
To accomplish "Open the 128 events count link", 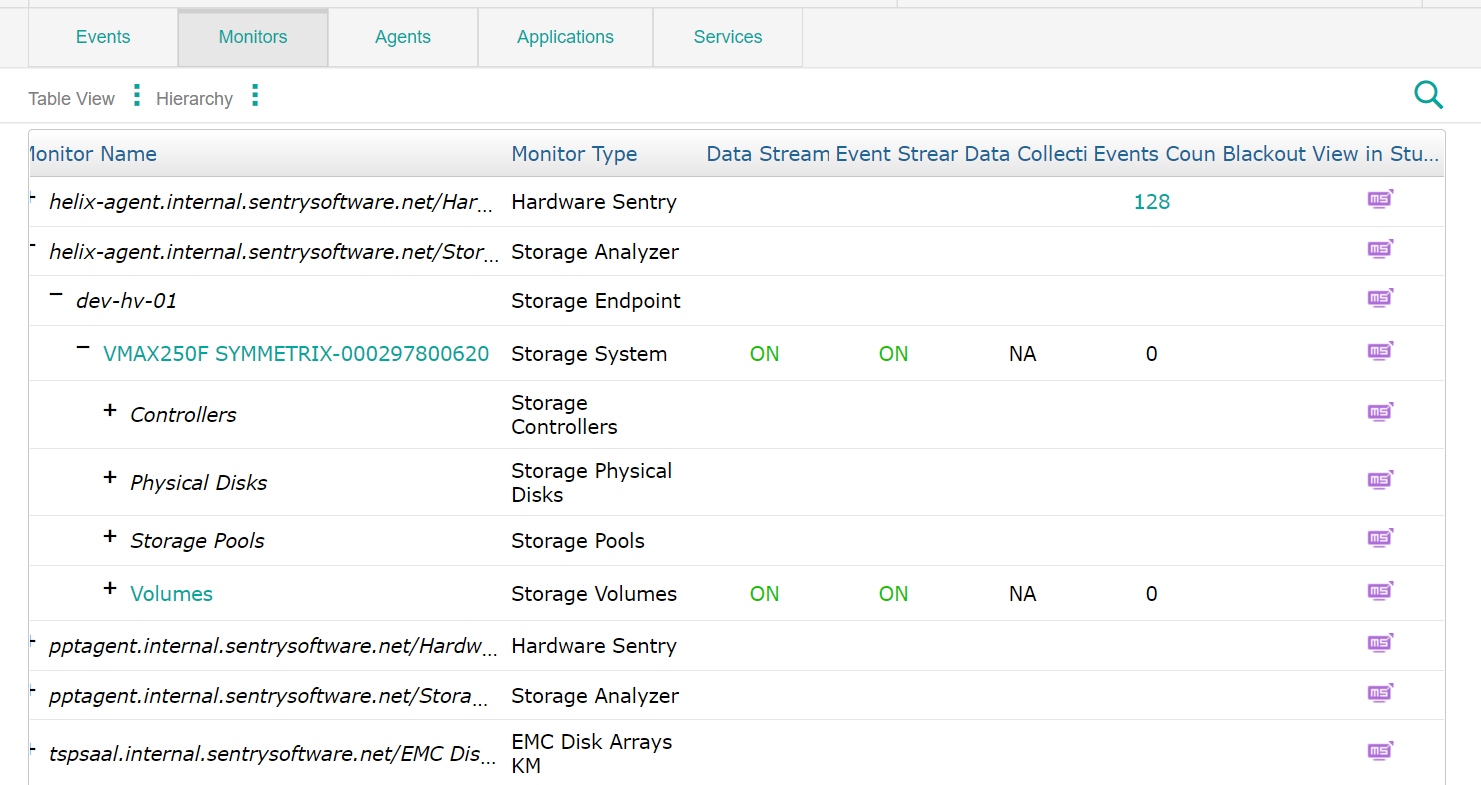I will [x=1152, y=201].
